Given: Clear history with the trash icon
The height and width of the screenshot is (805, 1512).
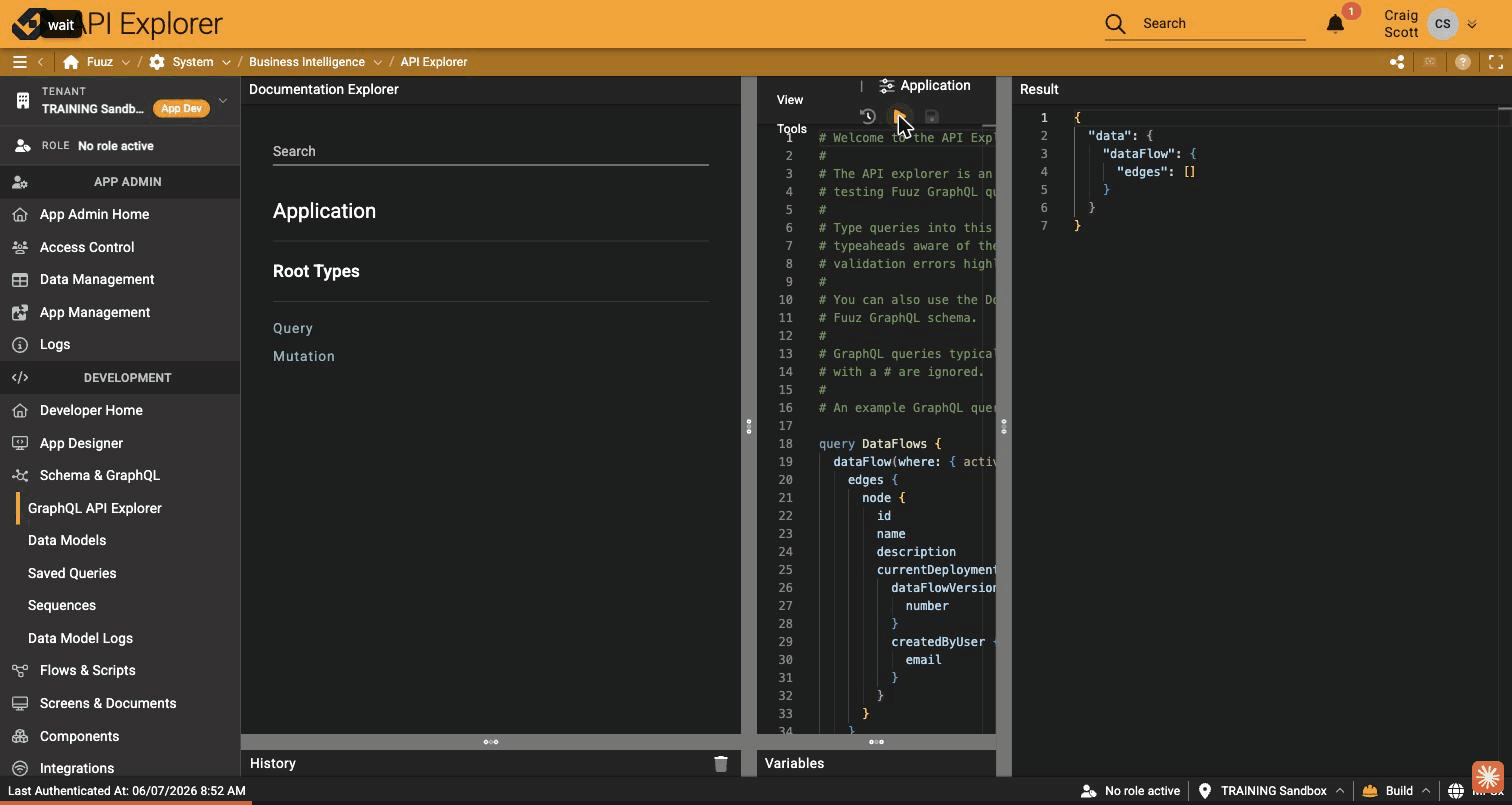Looking at the screenshot, I should 721,763.
